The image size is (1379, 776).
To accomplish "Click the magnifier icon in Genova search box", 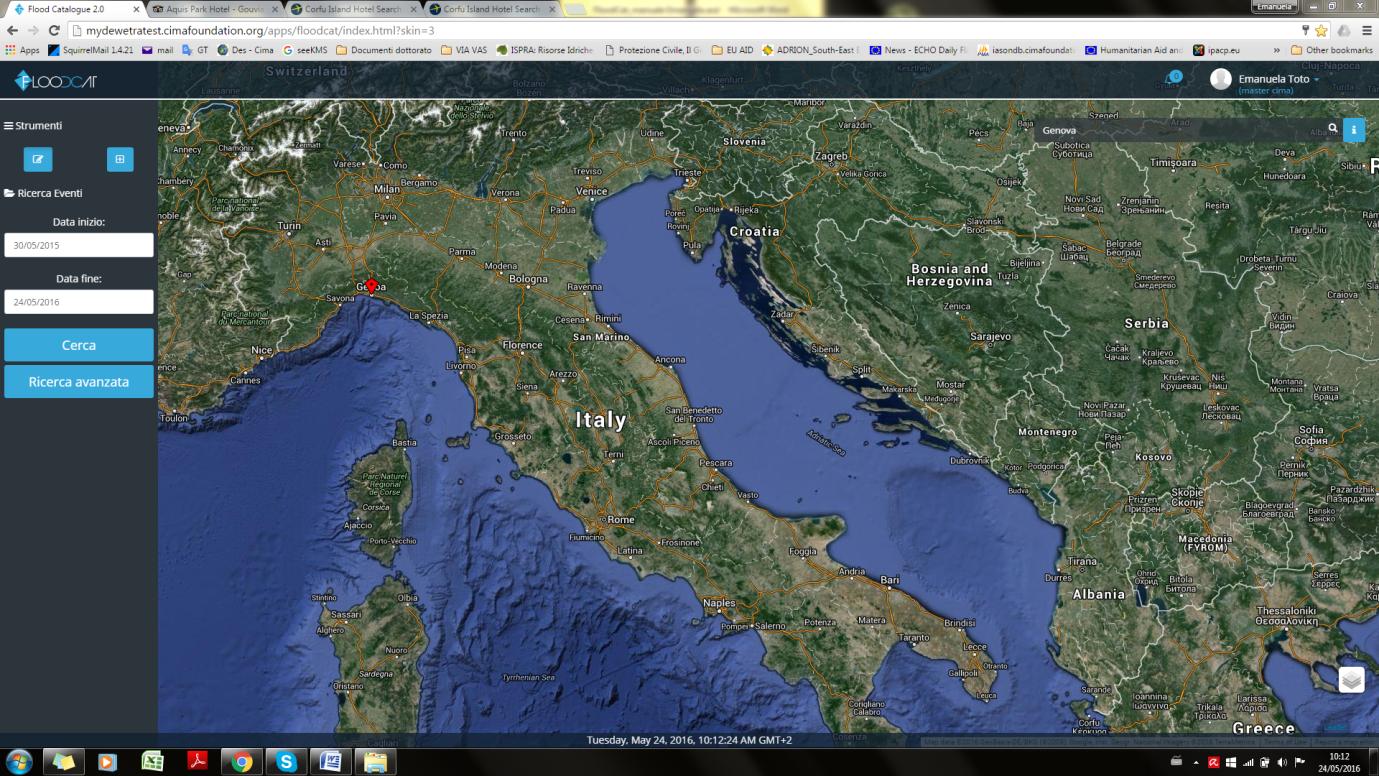I will point(1333,129).
